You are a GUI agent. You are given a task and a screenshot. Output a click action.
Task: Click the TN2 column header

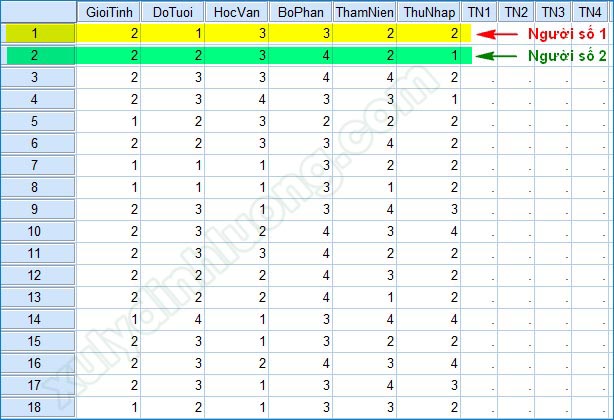pos(516,12)
